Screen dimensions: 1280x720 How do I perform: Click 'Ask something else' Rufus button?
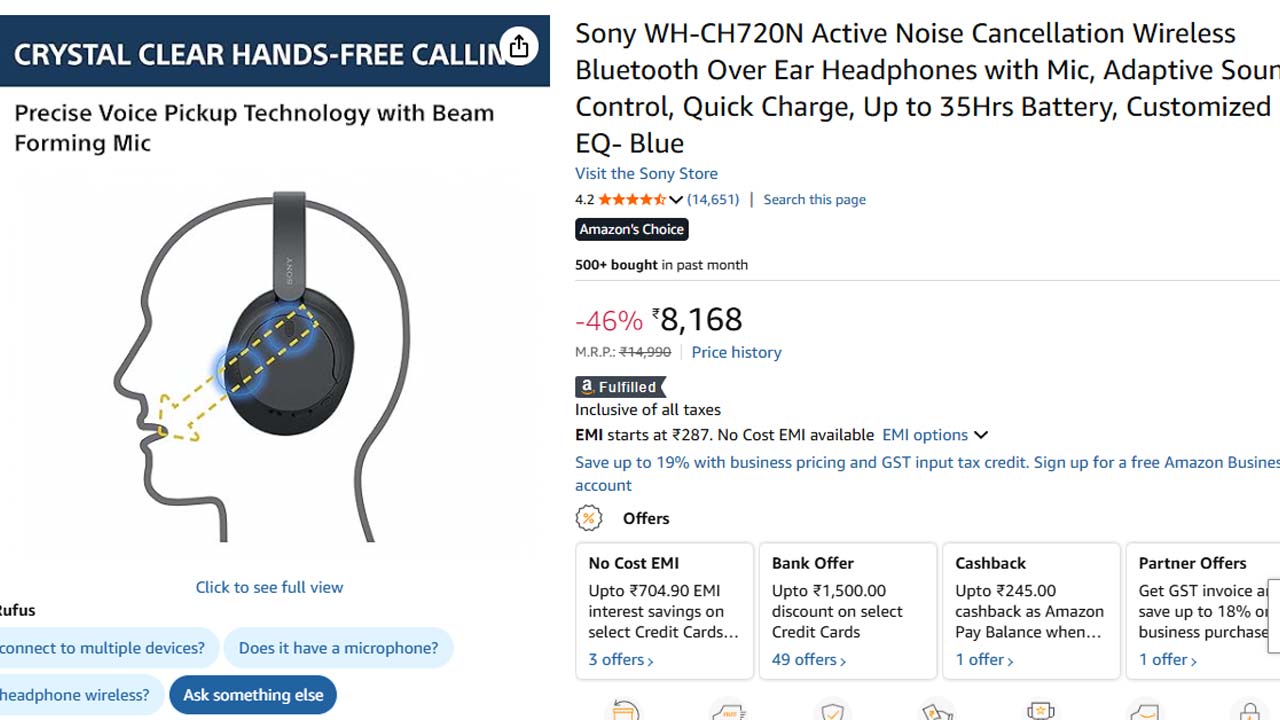pos(253,695)
